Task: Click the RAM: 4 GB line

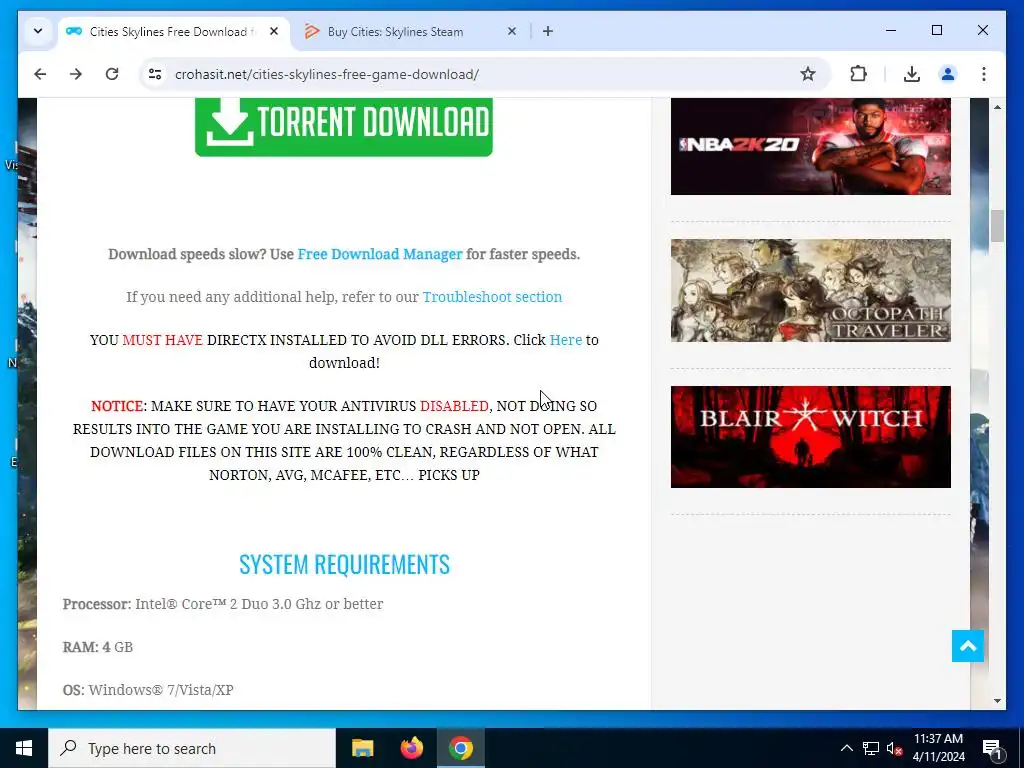Action: click(x=98, y=647)
